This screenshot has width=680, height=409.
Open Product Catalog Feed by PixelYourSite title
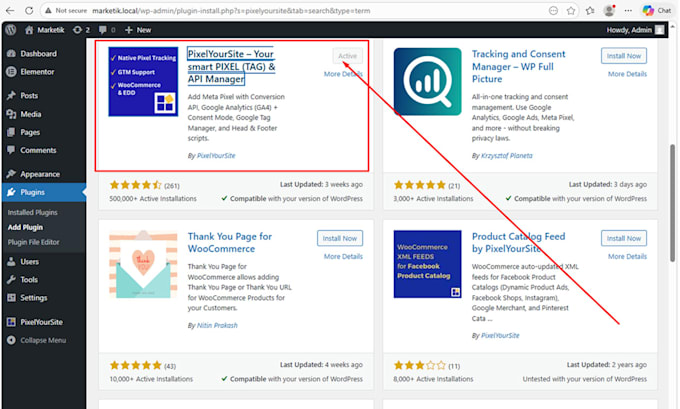[x=518, y=242]
